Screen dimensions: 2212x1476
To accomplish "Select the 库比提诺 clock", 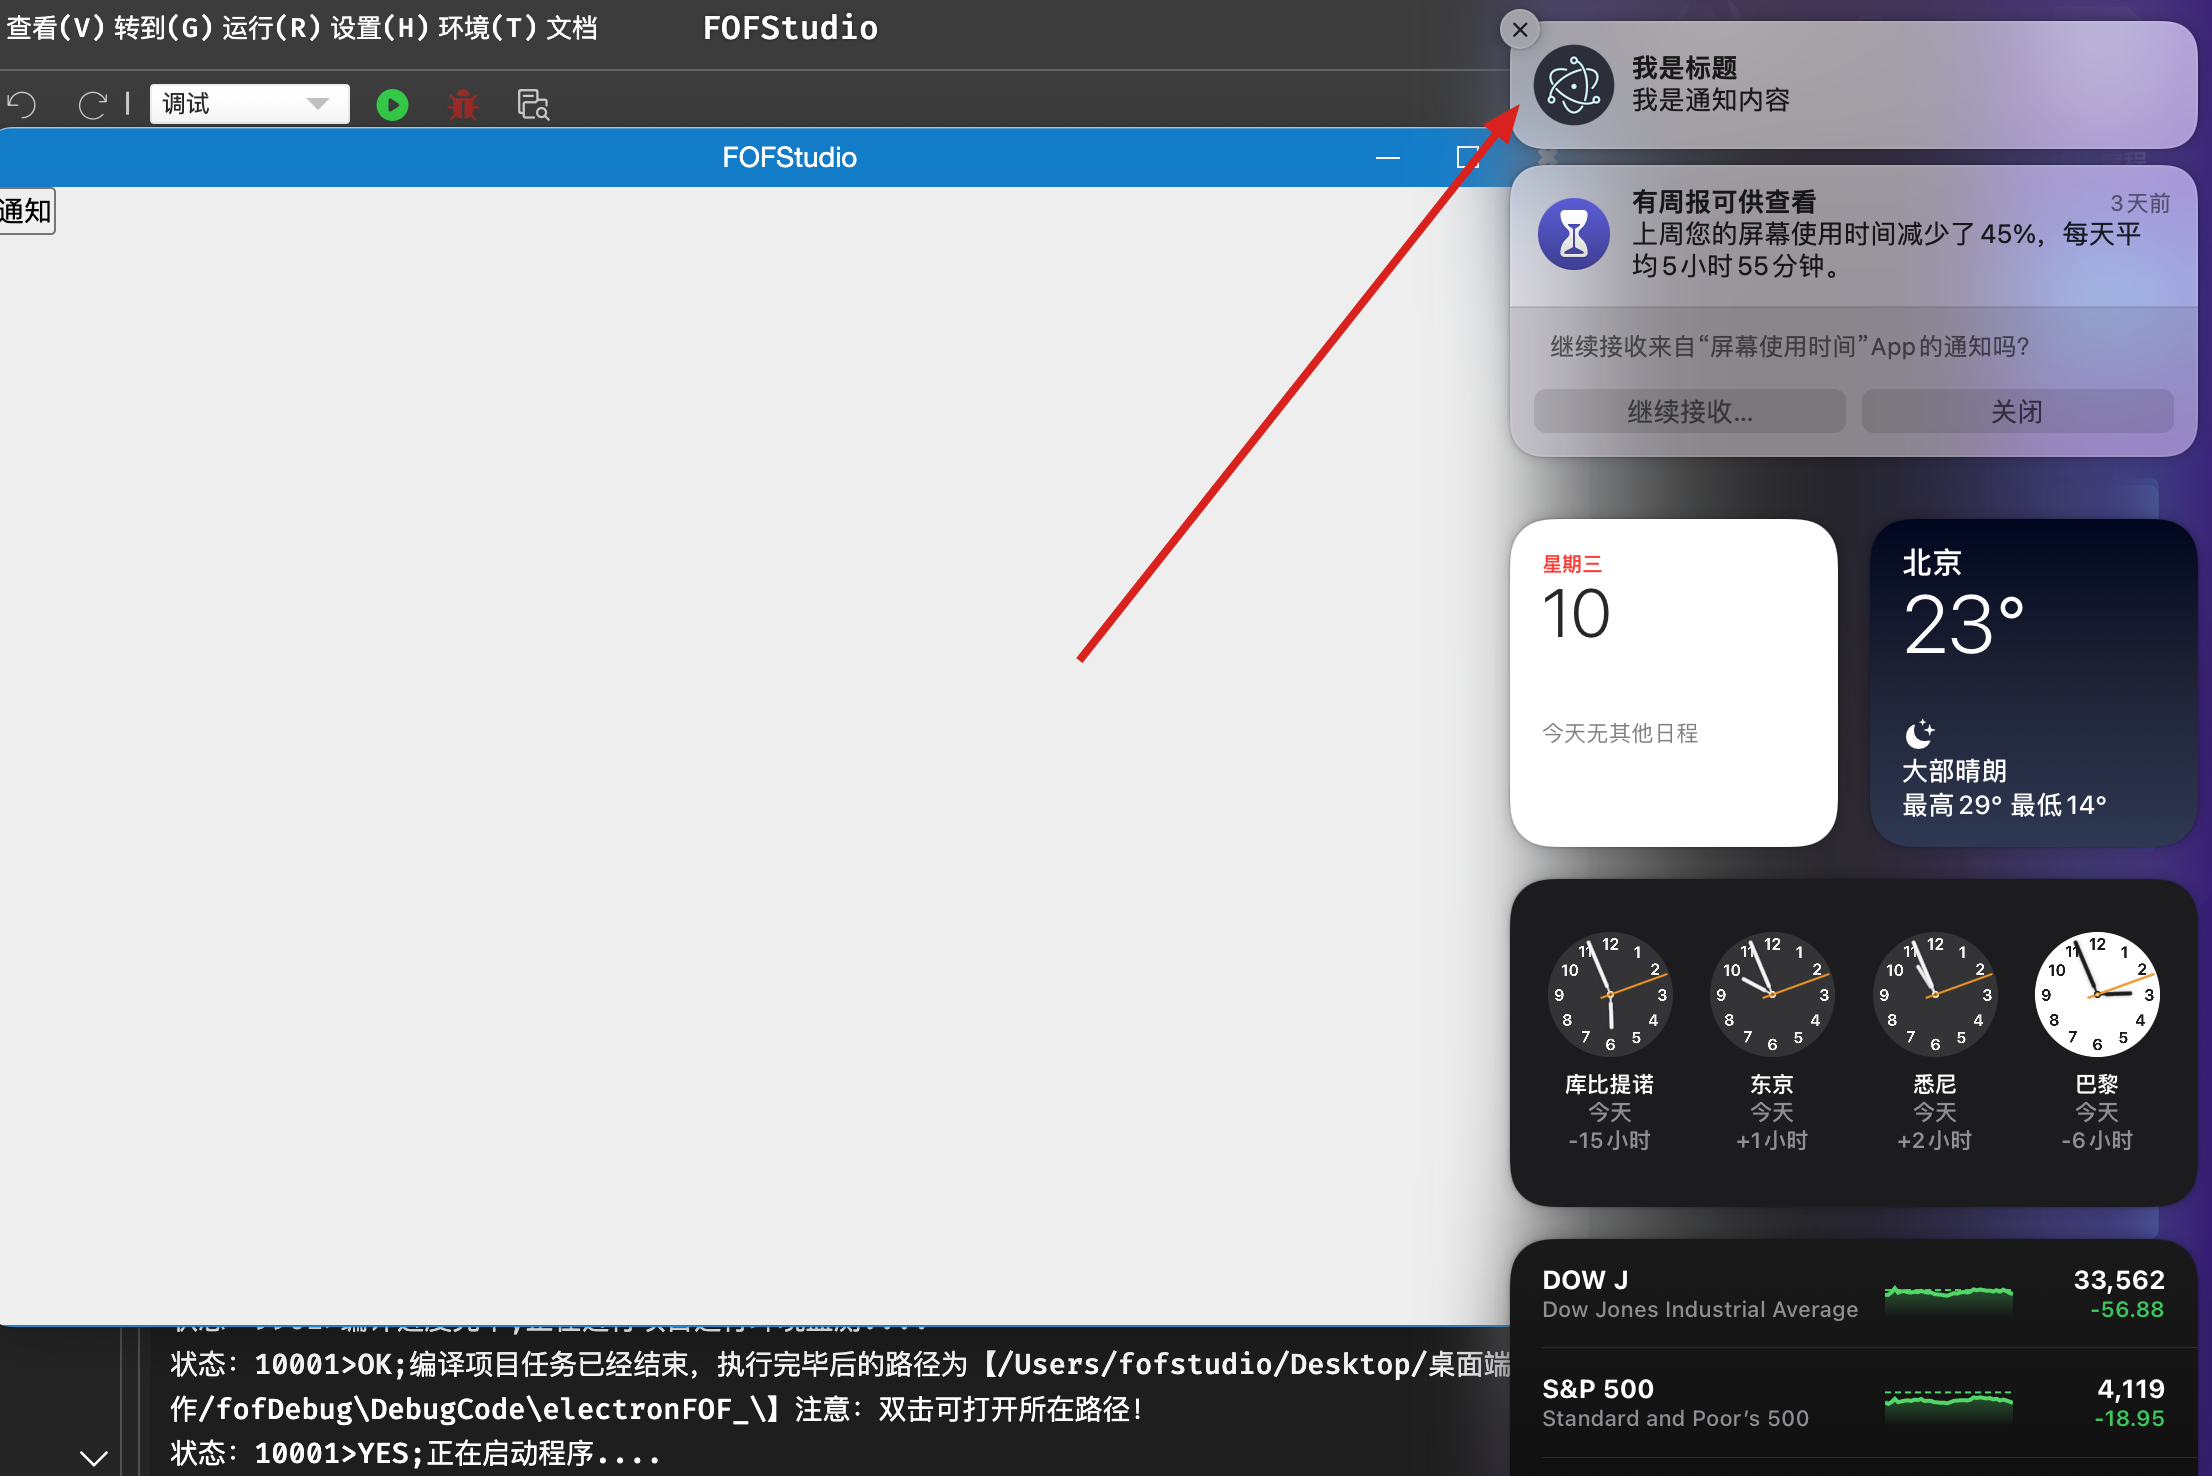I will [1610, 1042].
